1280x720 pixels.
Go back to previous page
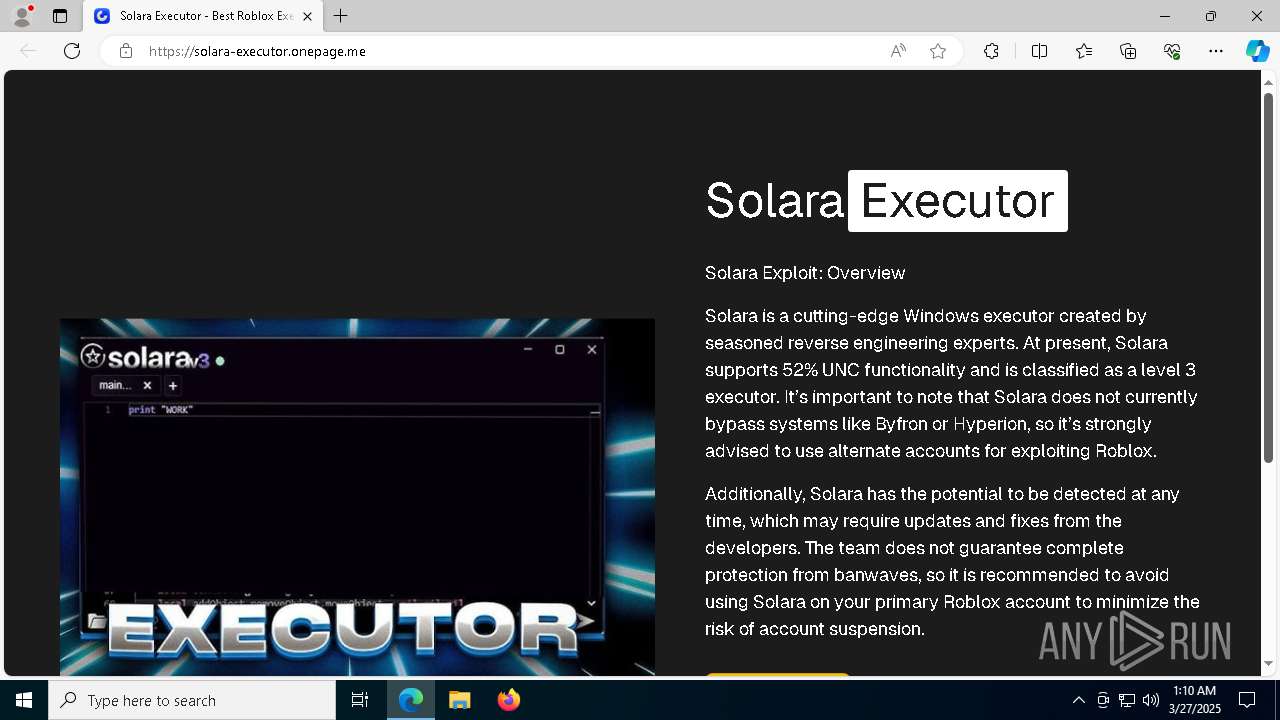[28, 51]
